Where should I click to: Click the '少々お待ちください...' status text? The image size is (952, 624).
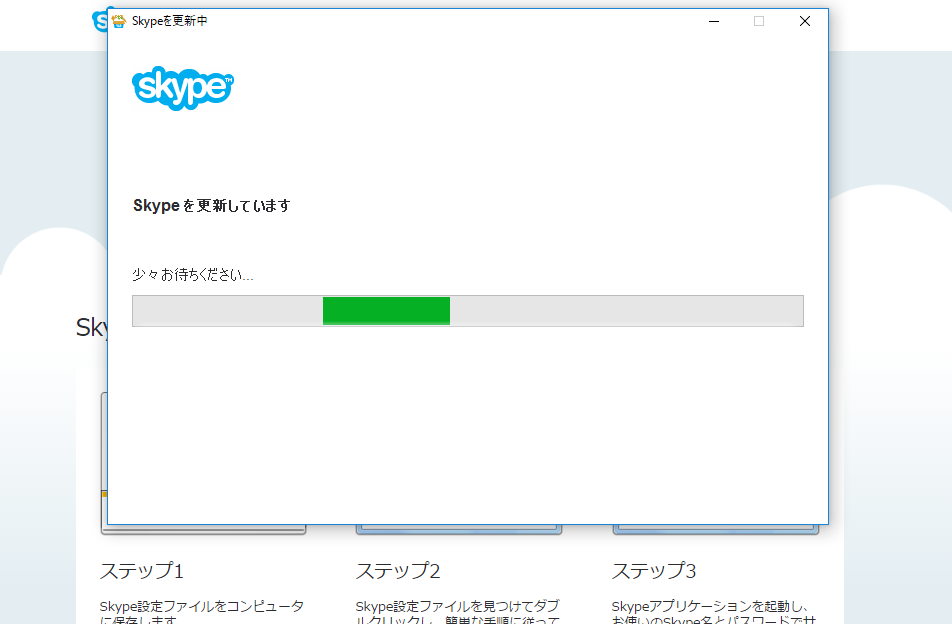[x=192, y=275]
